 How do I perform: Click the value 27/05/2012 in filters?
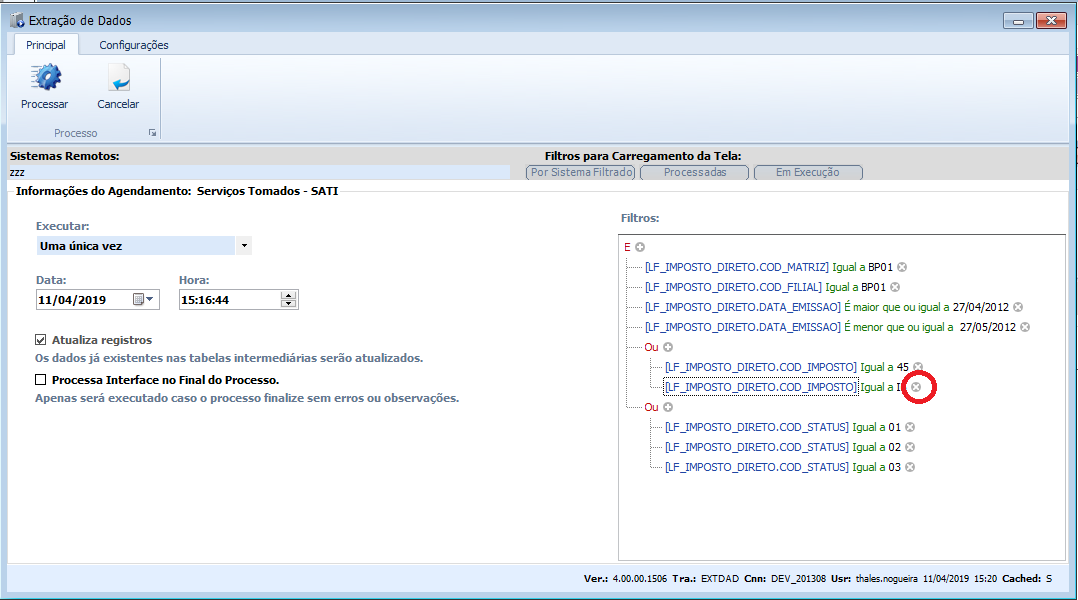click(987, 326)
